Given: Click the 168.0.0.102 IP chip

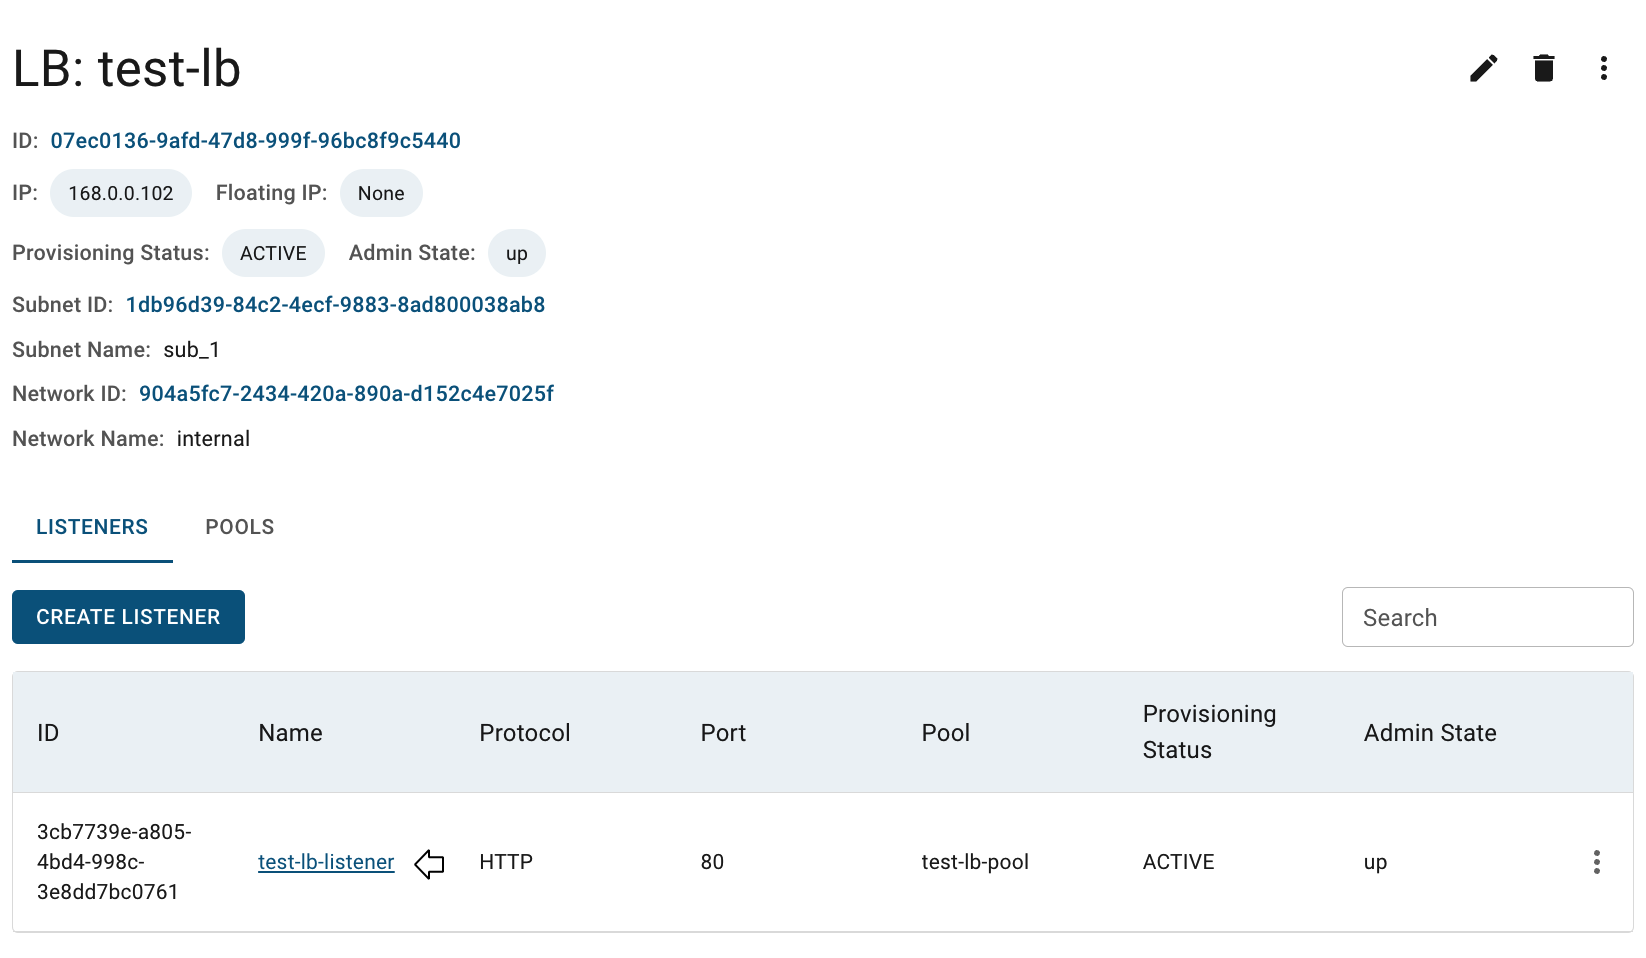Looking at the screenshot, I should coord(121,193).
